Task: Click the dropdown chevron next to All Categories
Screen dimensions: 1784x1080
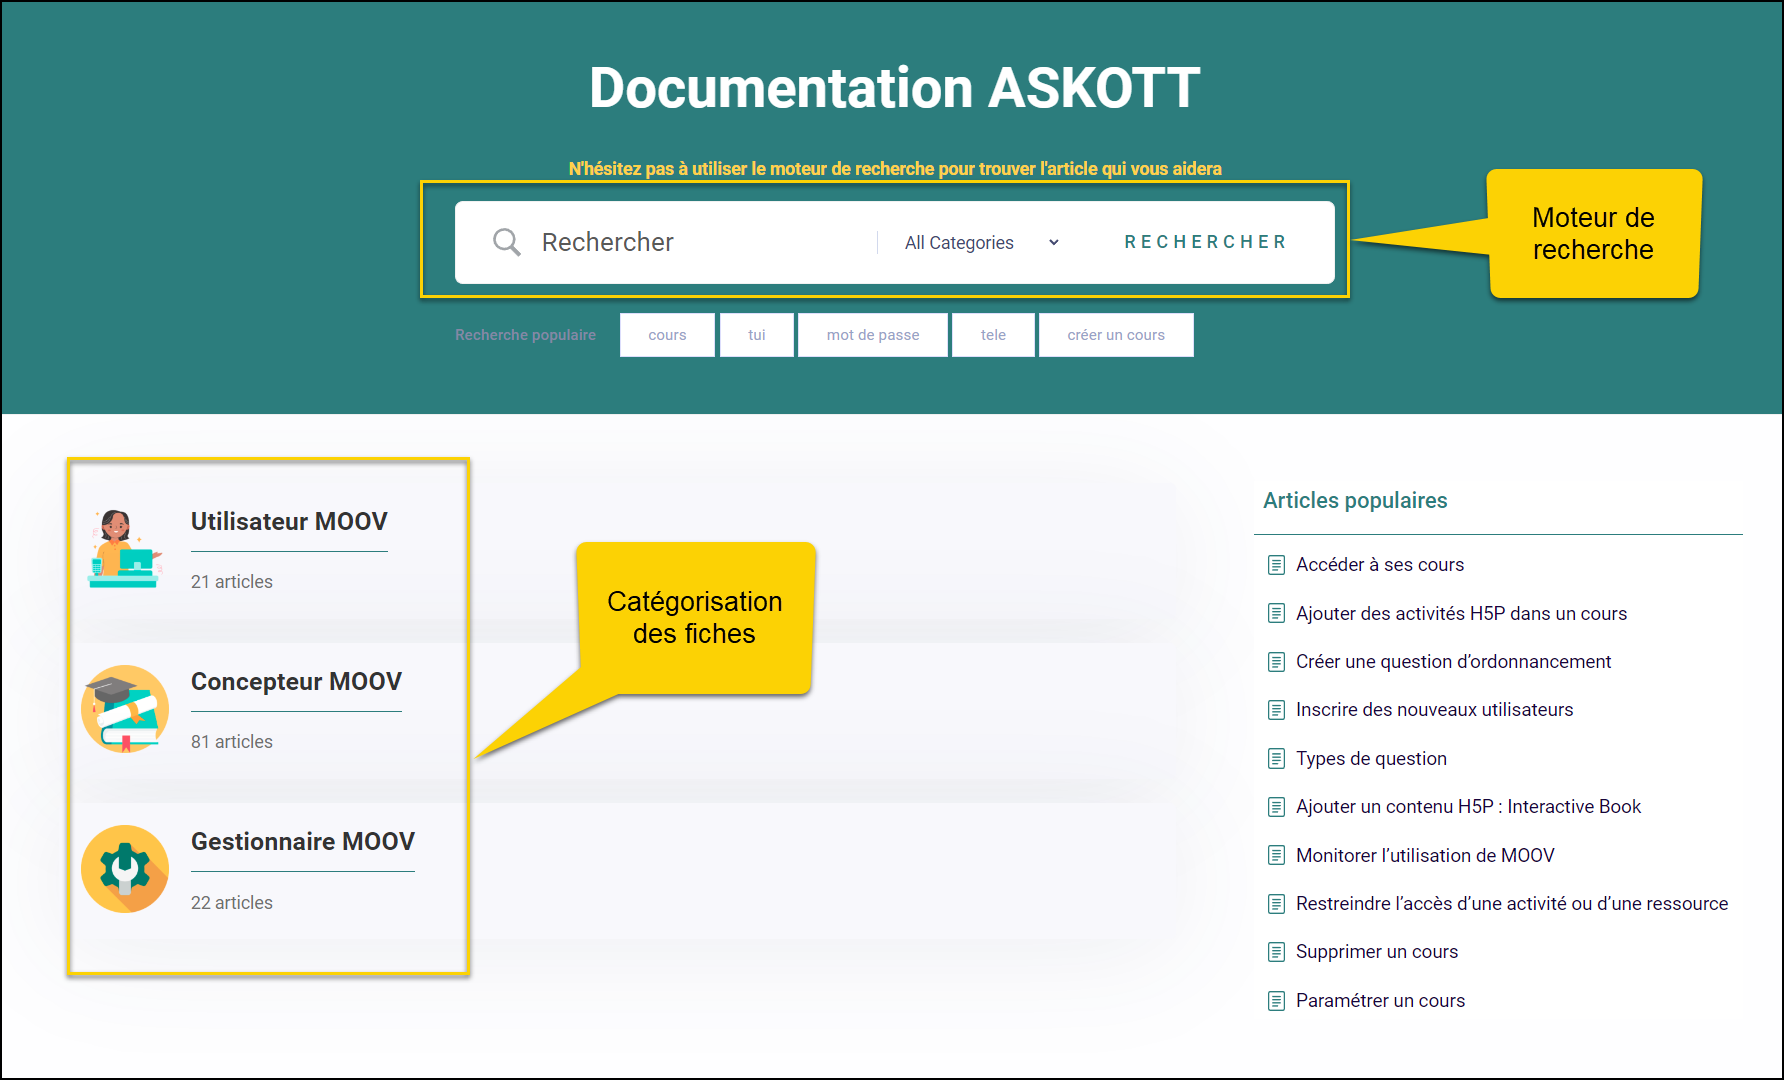Action: pyautogui.click(x=1053, y=243)
